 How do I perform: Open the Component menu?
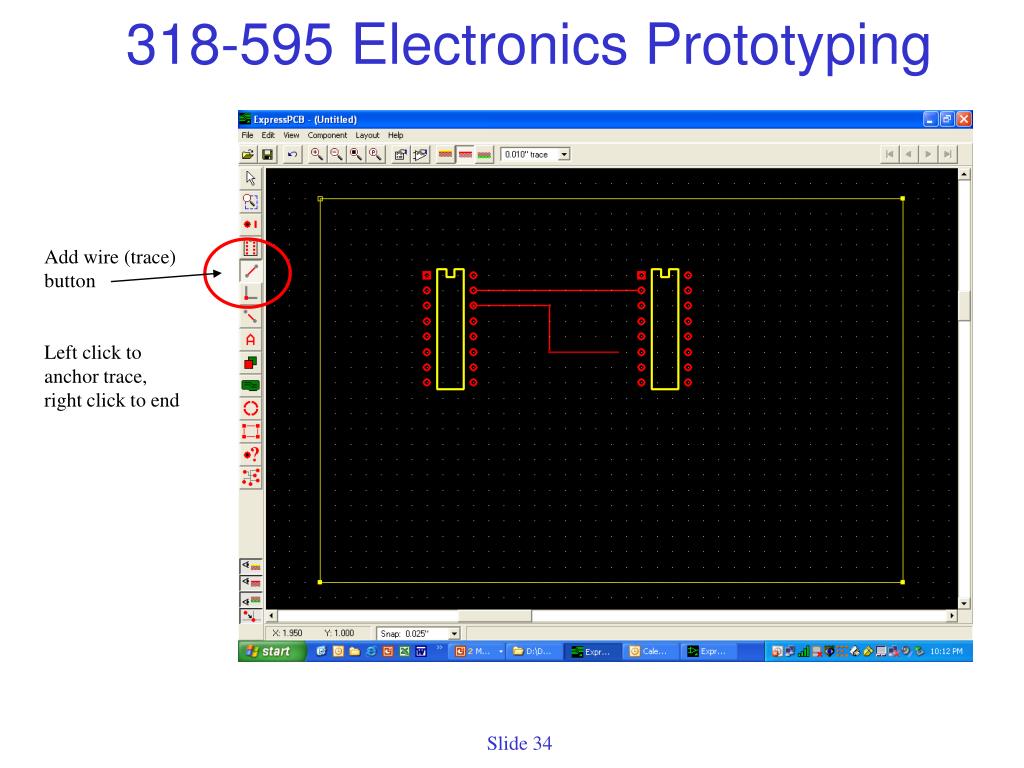[x=327, y=135]
